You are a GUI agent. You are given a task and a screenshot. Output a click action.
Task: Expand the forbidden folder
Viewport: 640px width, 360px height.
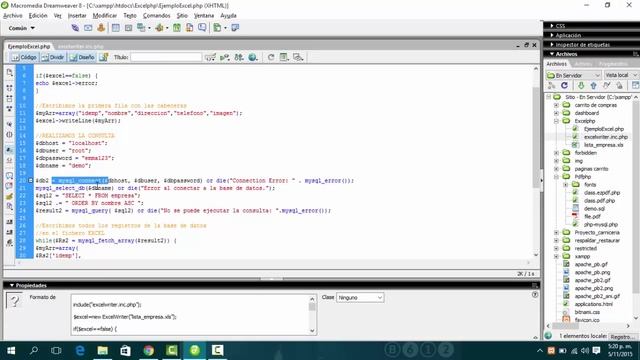[556, 153]
